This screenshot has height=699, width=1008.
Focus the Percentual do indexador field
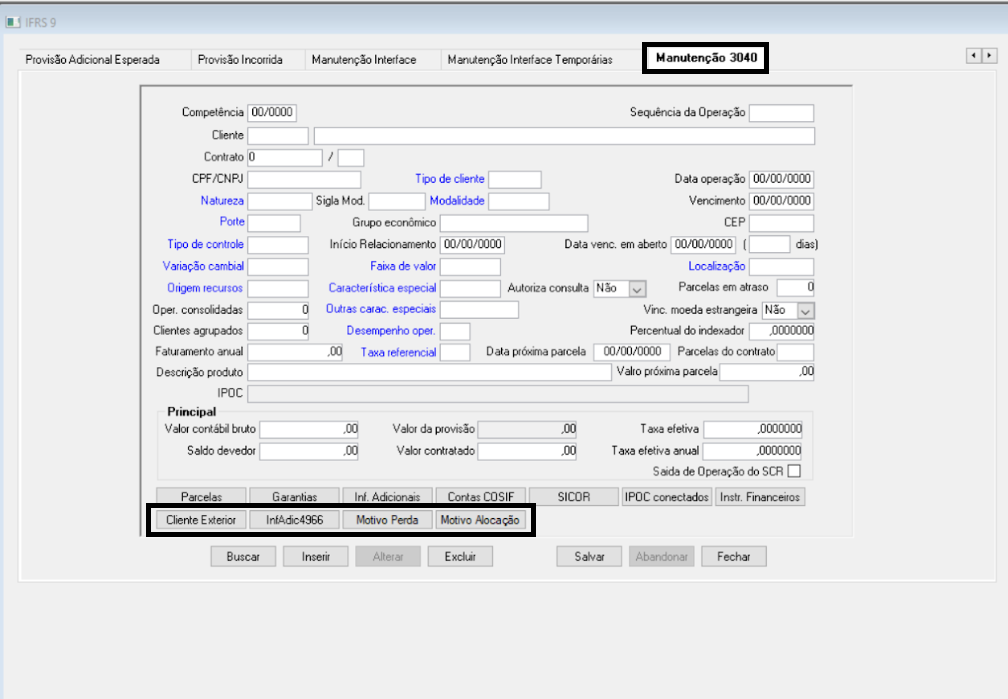coord(782,331)
